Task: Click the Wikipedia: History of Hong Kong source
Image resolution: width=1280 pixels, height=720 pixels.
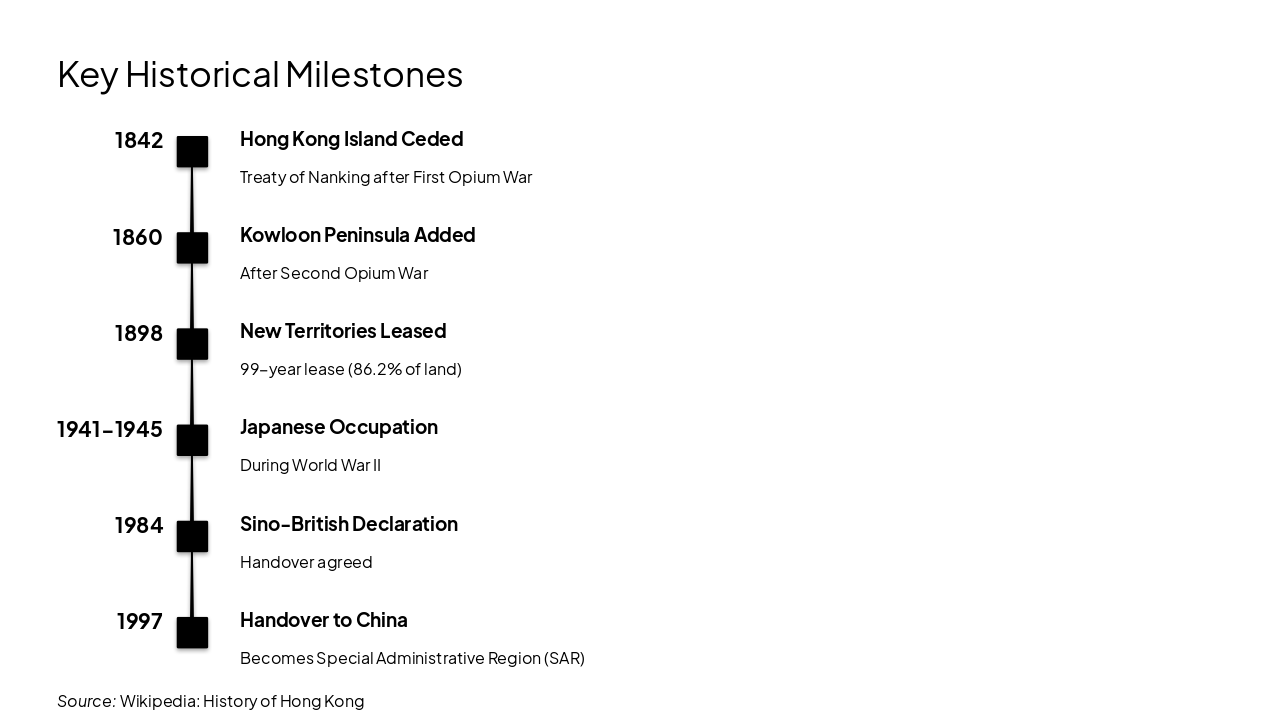Action: click(x=242, y=701)
